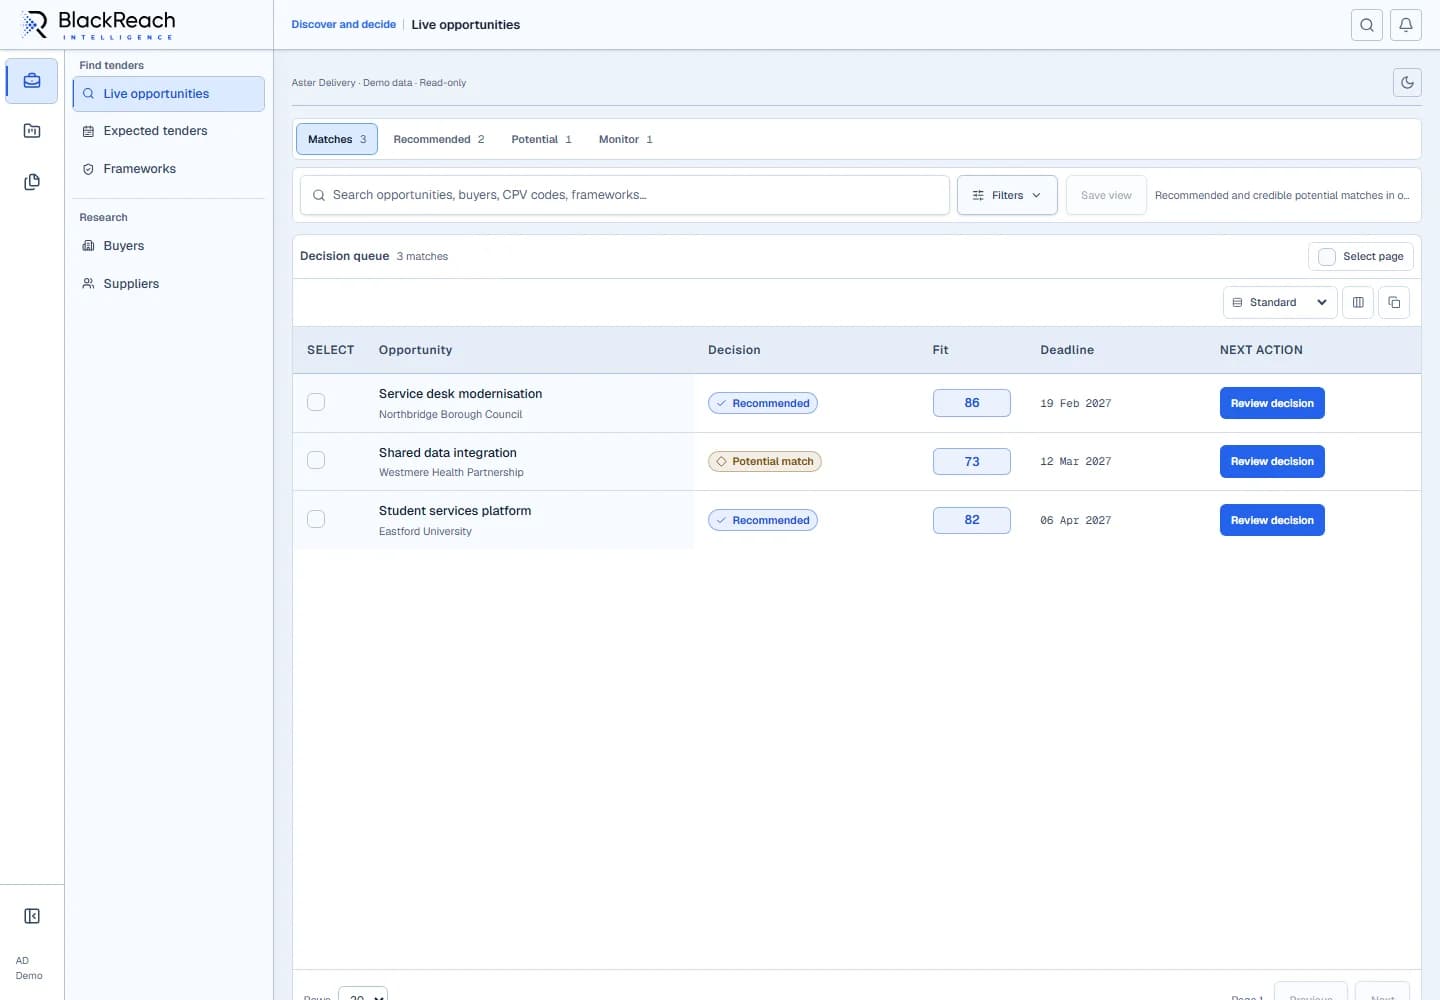
Task: Collapse the sidebar with the panel icon
Action: coord(32,916)
